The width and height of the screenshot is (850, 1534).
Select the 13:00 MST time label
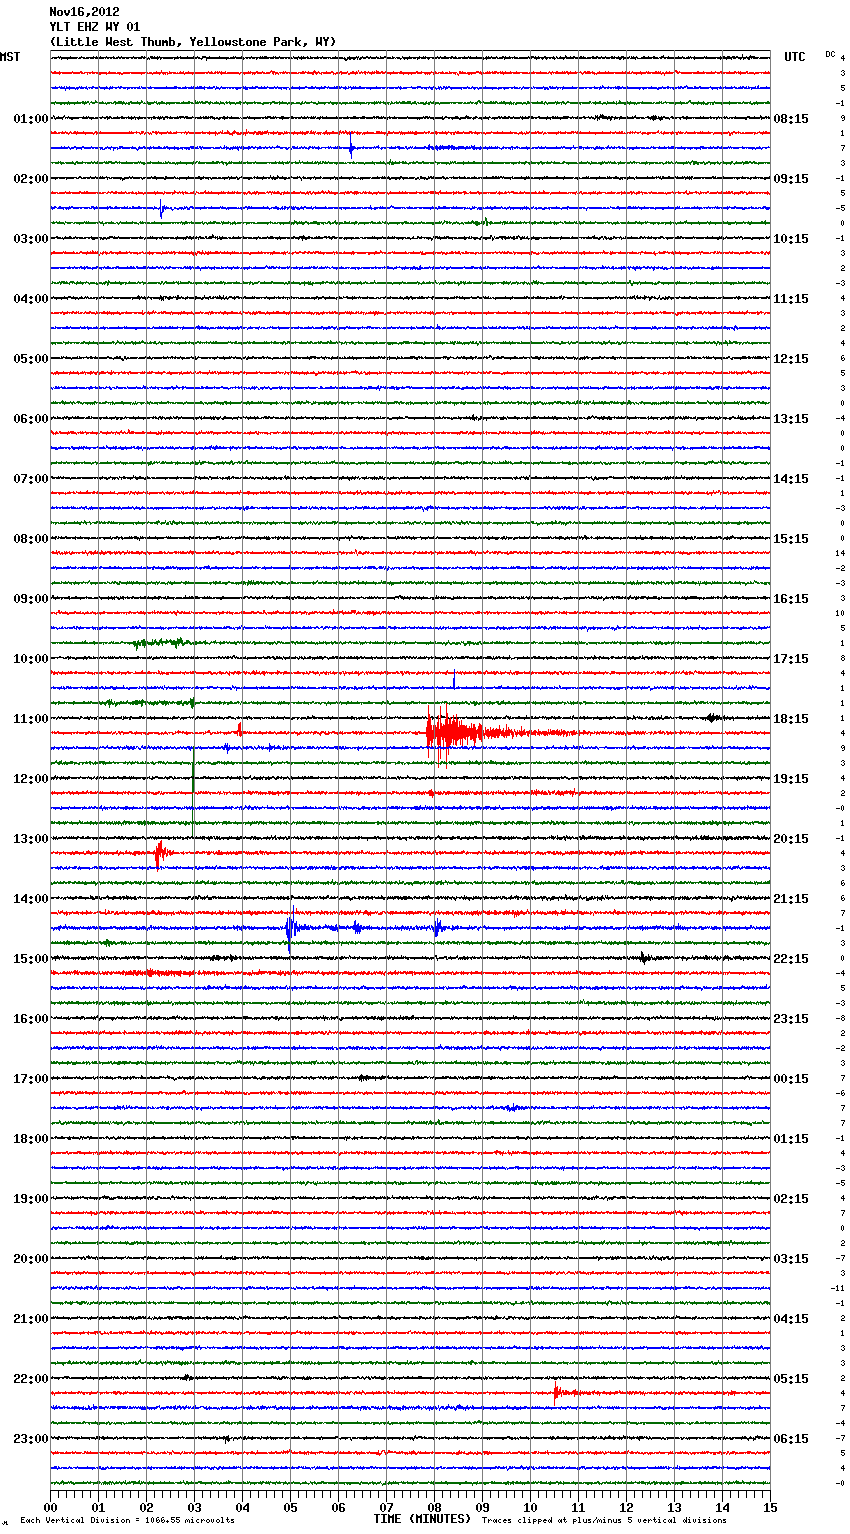31,839
